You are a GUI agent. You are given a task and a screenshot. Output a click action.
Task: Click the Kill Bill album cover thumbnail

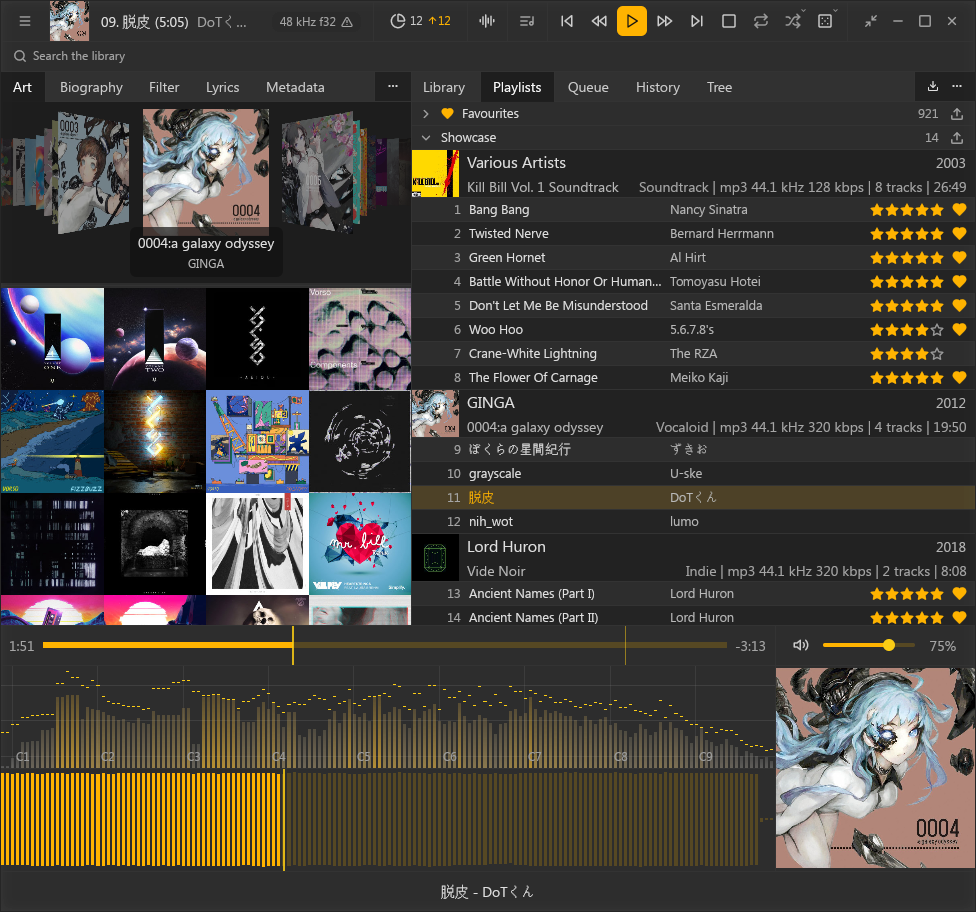pos(435,174)
